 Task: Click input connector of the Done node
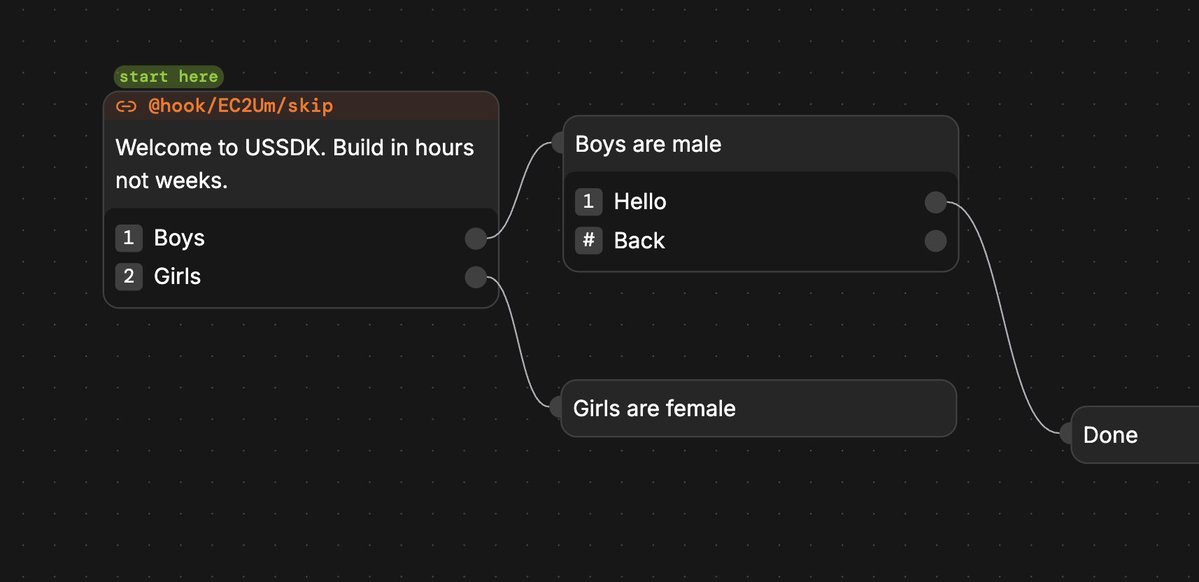coord(1067,433)
